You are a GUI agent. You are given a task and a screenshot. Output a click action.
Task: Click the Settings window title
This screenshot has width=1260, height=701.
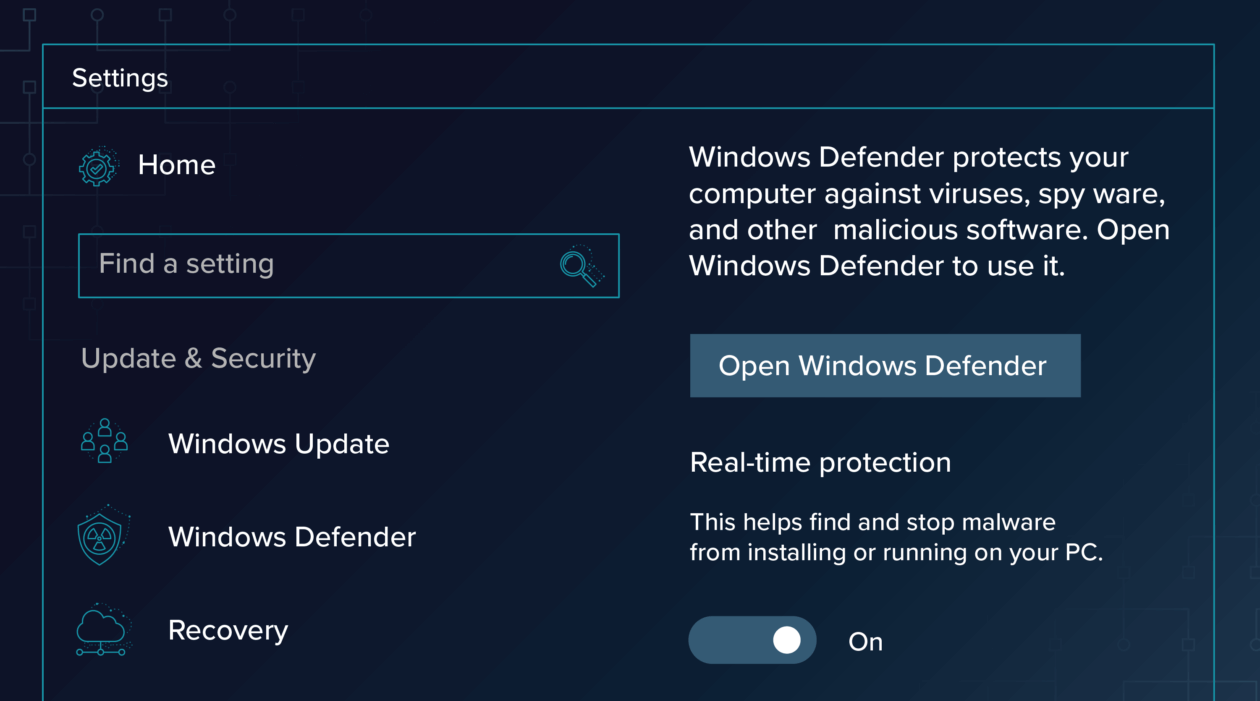click(120, 78)
